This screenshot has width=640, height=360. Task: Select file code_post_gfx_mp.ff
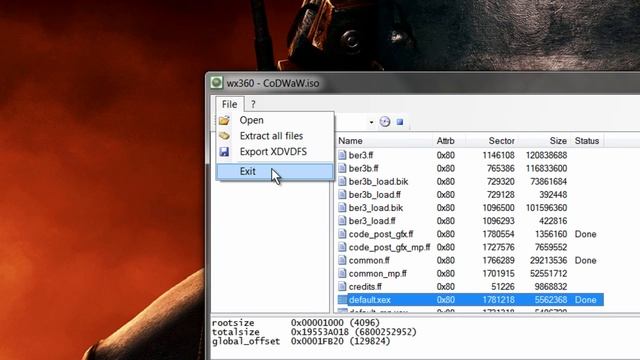coord(389,247)
